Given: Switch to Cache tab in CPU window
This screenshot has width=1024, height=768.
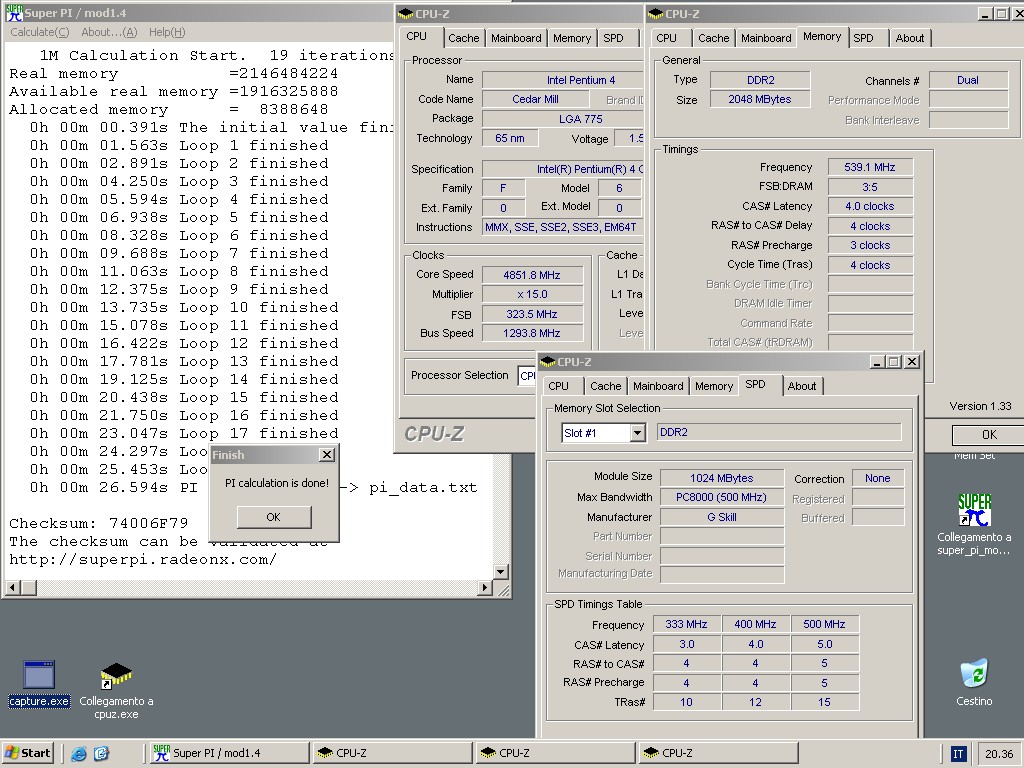Looking at the screenshot, I should pos(463,38).
